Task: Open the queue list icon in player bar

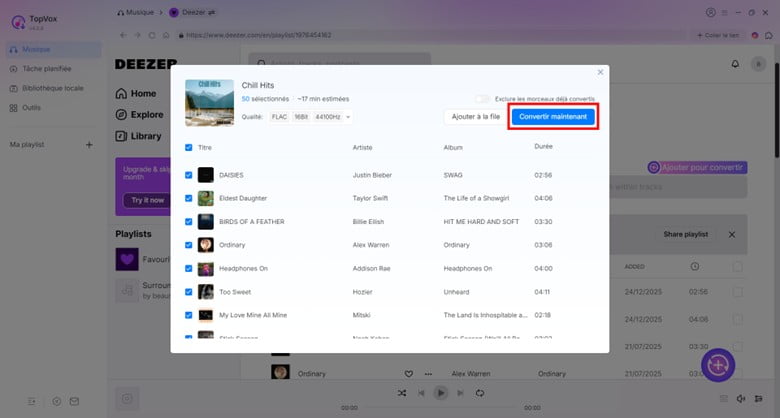Action: click(x=724, y=399)
